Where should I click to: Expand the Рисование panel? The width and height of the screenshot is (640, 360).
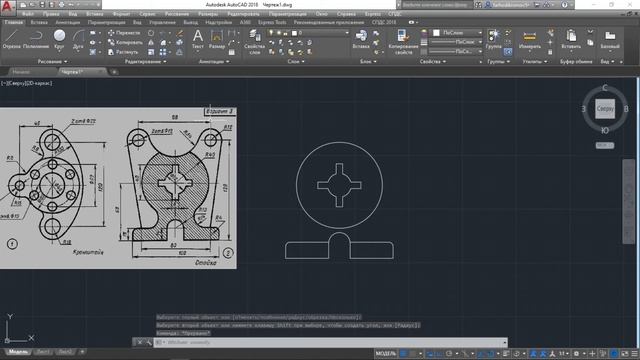pyautogui.click(x=52, y=62)
